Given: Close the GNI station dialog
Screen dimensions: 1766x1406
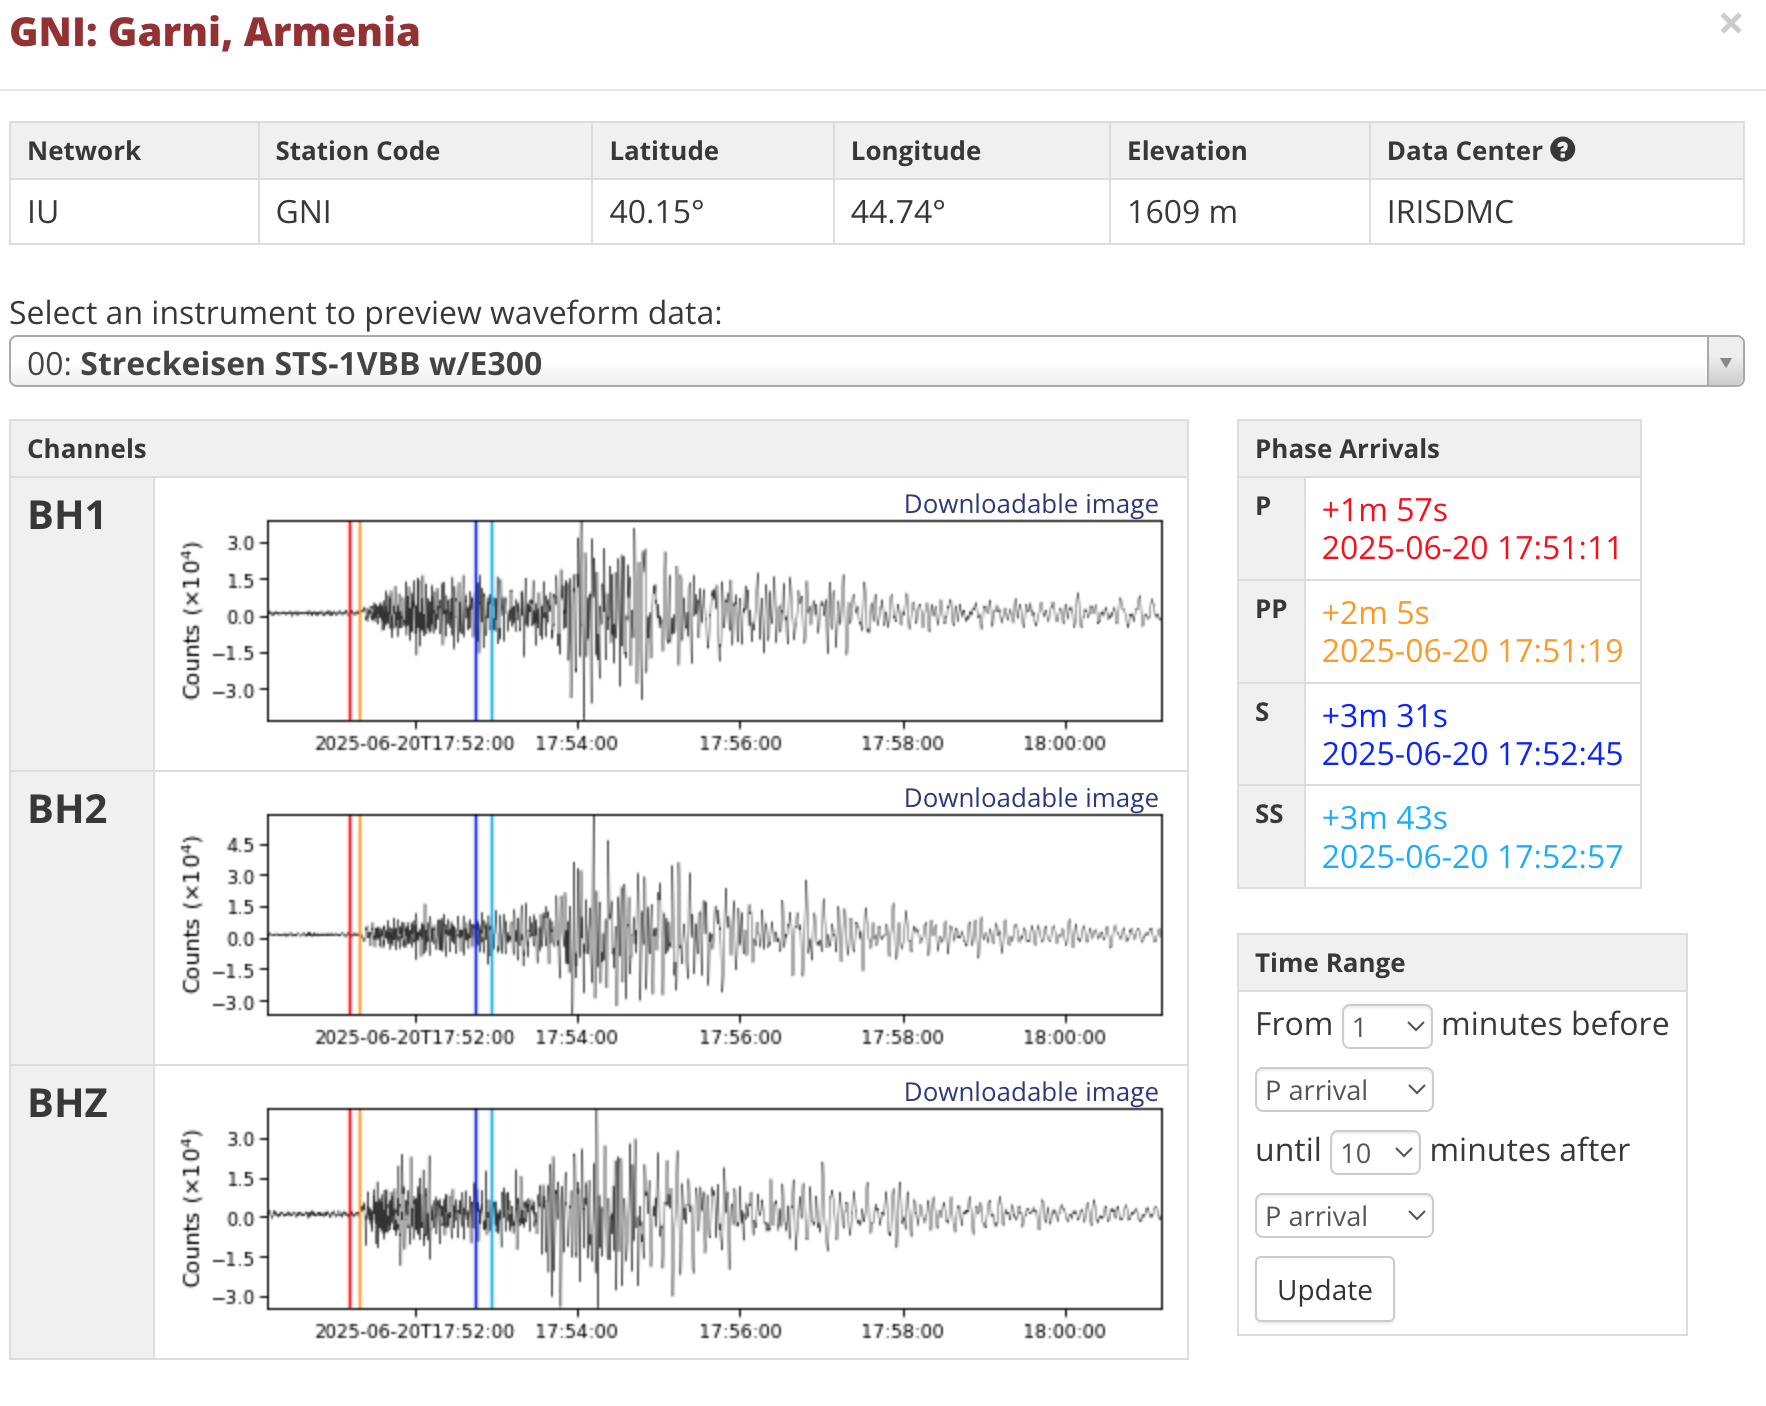Looking at the screenshot, I should coord(1730,23).
